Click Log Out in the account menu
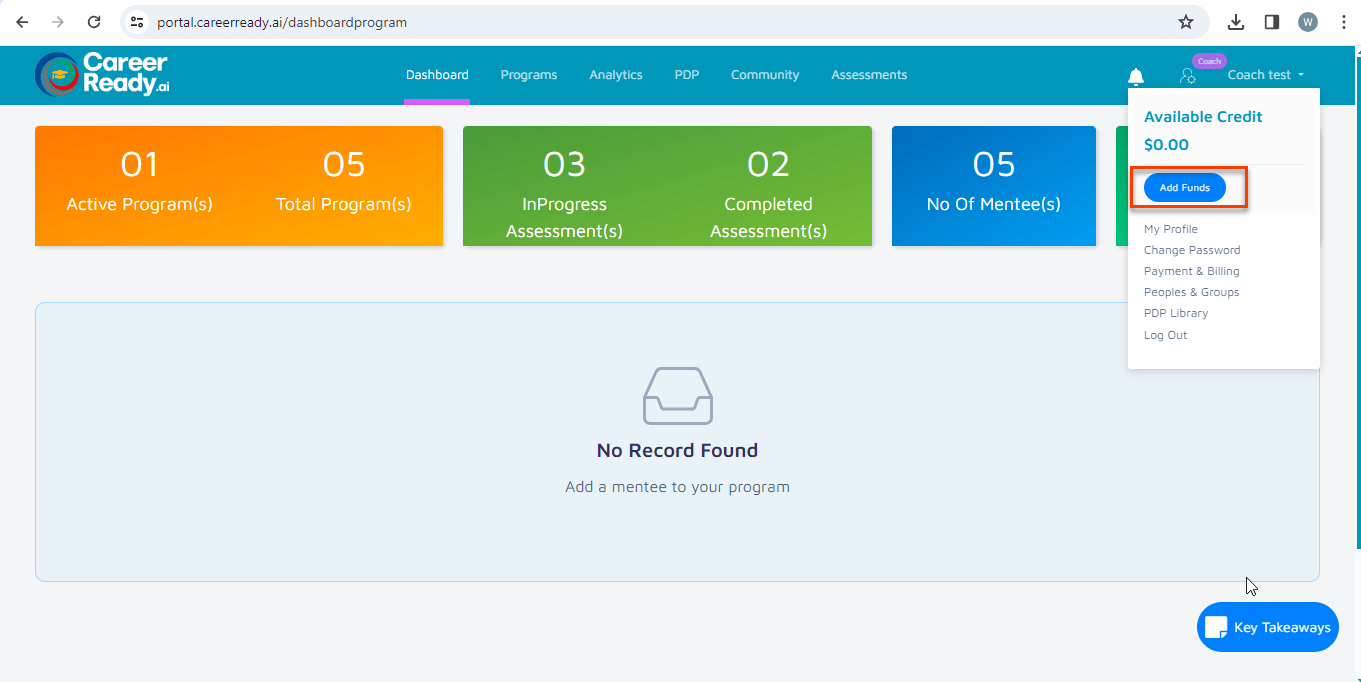 (1165, 335)
